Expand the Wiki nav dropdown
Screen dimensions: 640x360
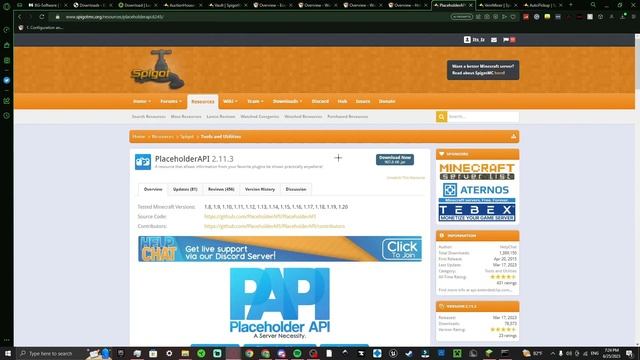pos(230,101)
